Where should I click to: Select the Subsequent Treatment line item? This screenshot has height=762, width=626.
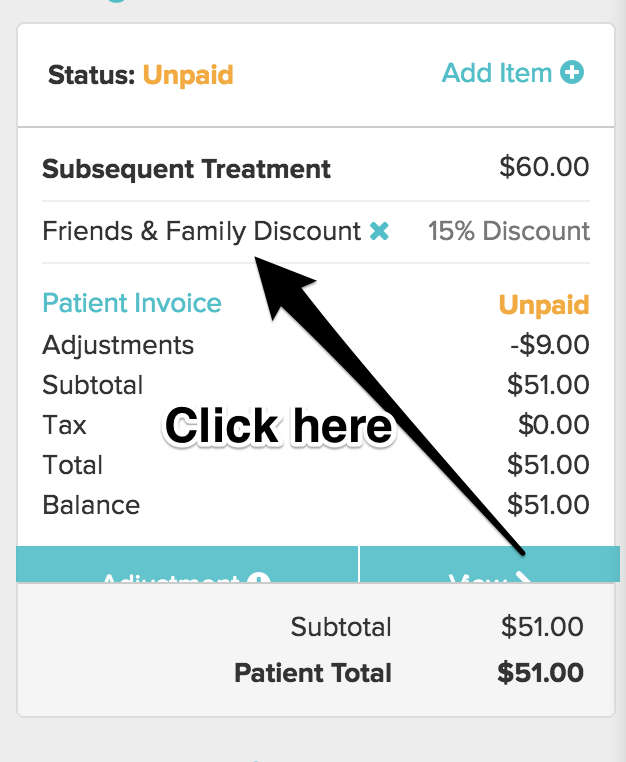[186, 168]
